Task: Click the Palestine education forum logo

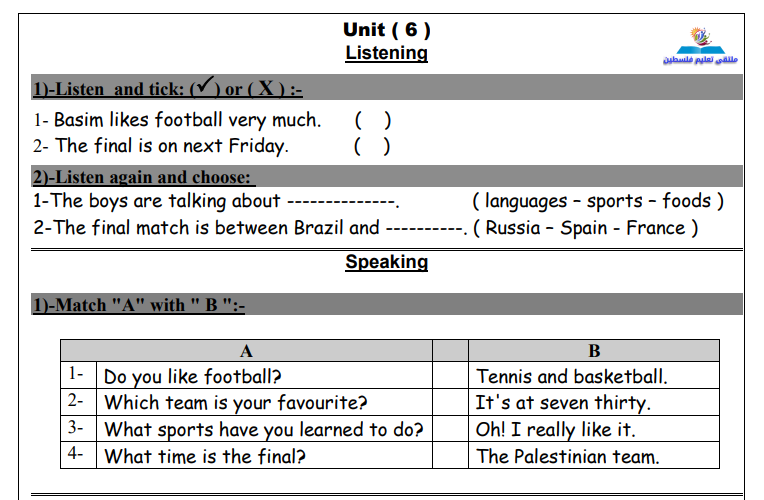Action: (700, 46)
